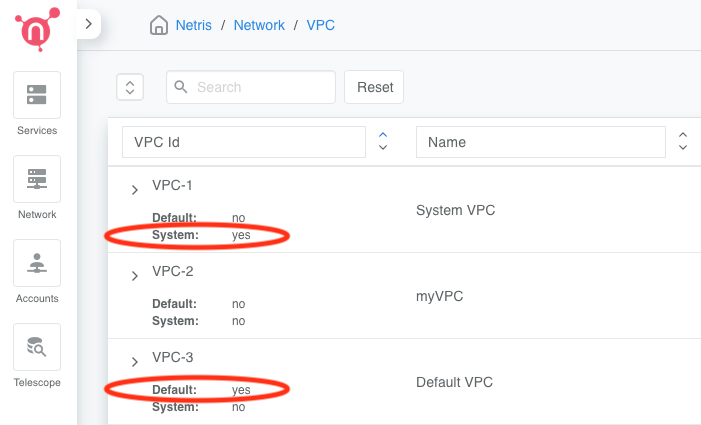Click the Accounts label in the sidebar
Image resolution: width=701 pixels, height=425 pixels.
pos(37,299)
